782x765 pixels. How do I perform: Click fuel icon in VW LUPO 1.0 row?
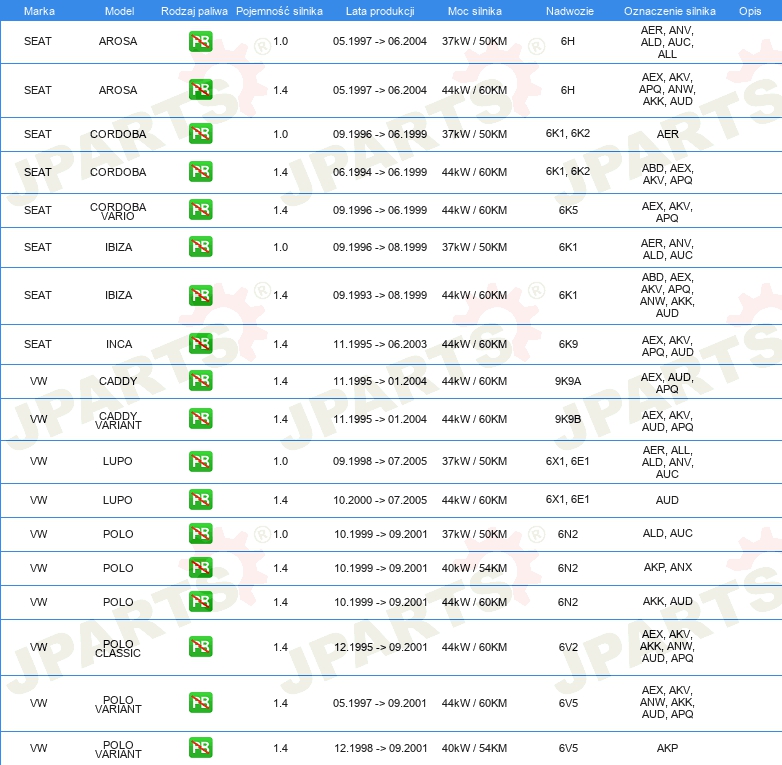tap(200, 461)
